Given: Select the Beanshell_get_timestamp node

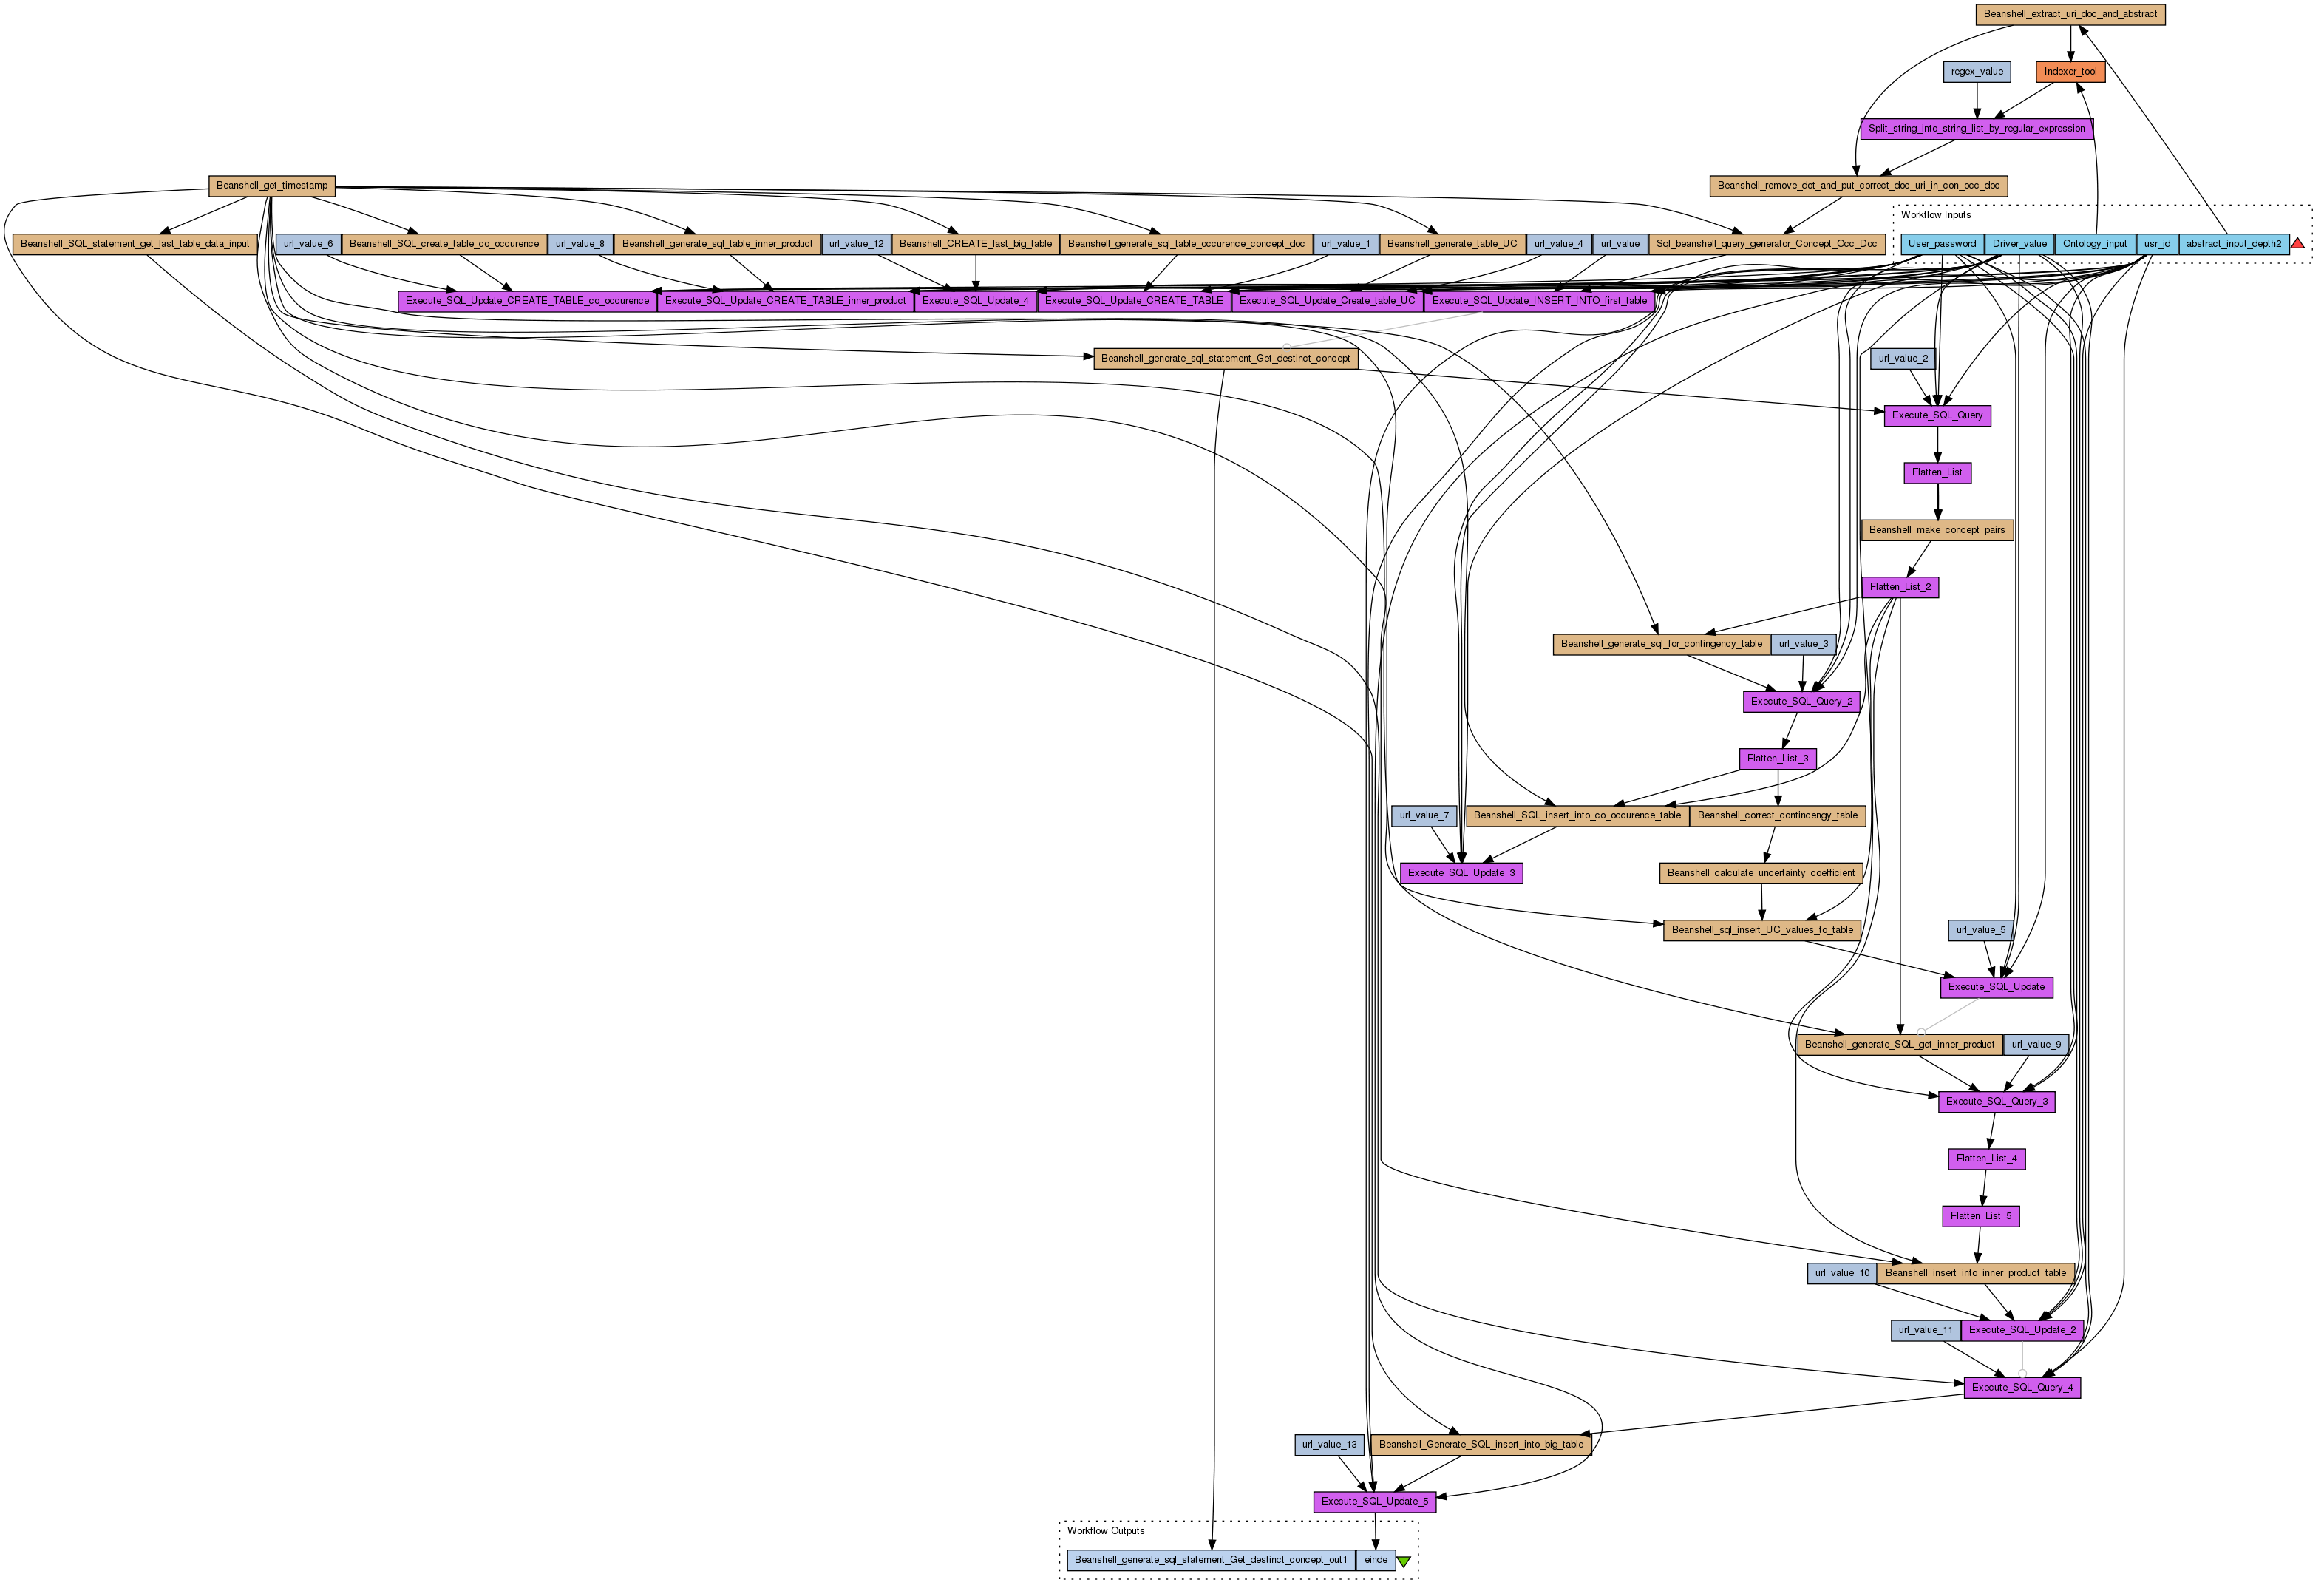Looking at the screenshot, I should click(272, 186).
